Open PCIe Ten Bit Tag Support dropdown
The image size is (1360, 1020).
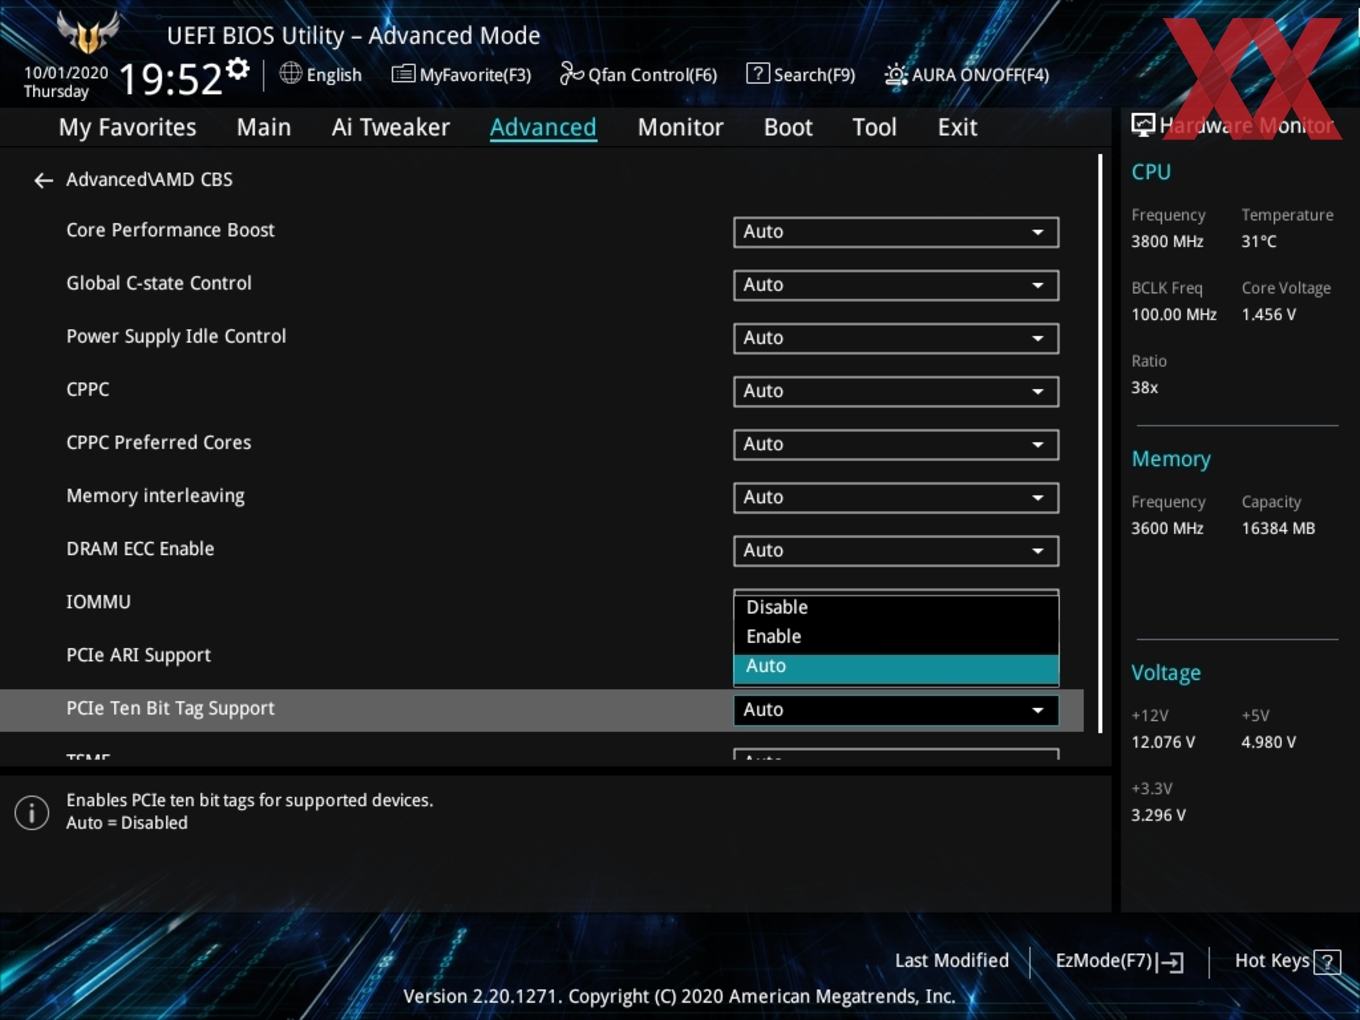[x=896, y=710]
